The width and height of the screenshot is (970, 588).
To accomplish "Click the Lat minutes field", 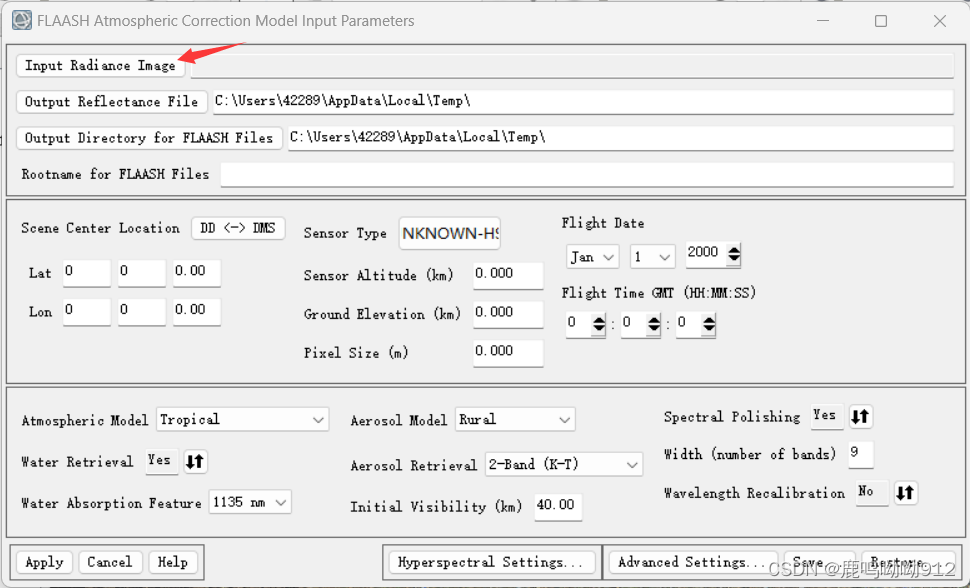I will 142,273.
